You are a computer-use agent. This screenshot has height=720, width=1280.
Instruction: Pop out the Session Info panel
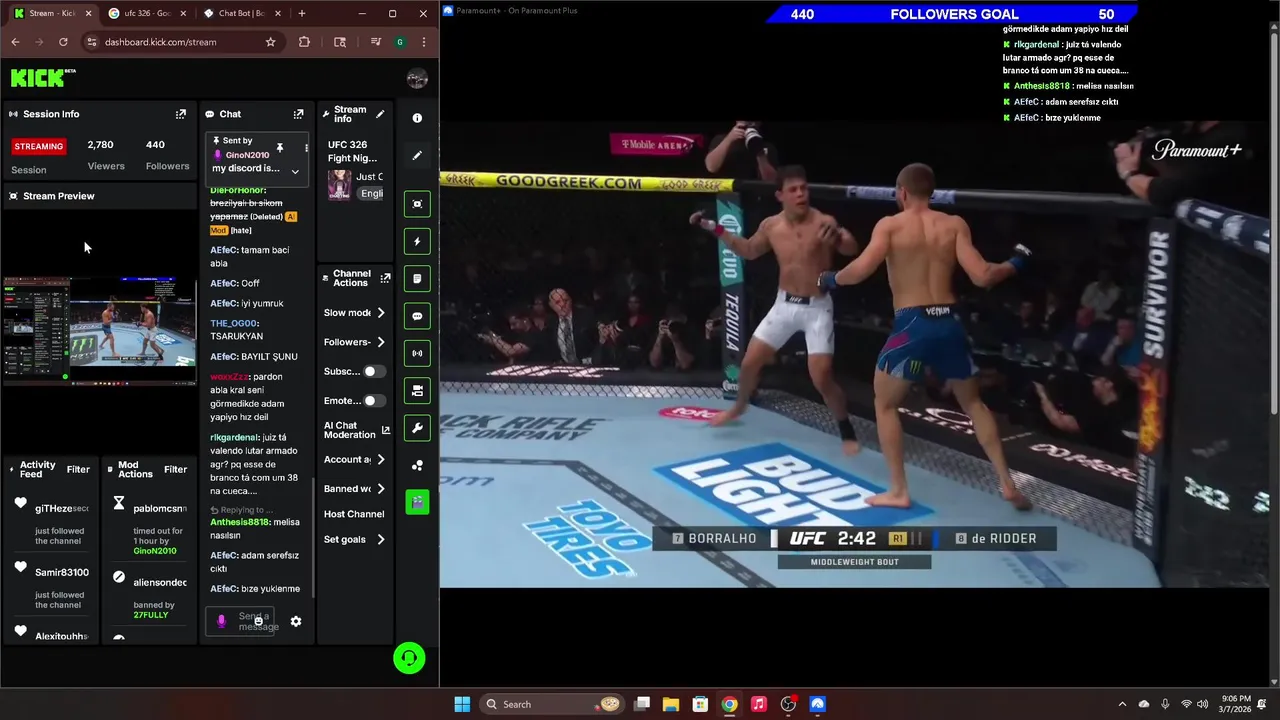point(181,114)
